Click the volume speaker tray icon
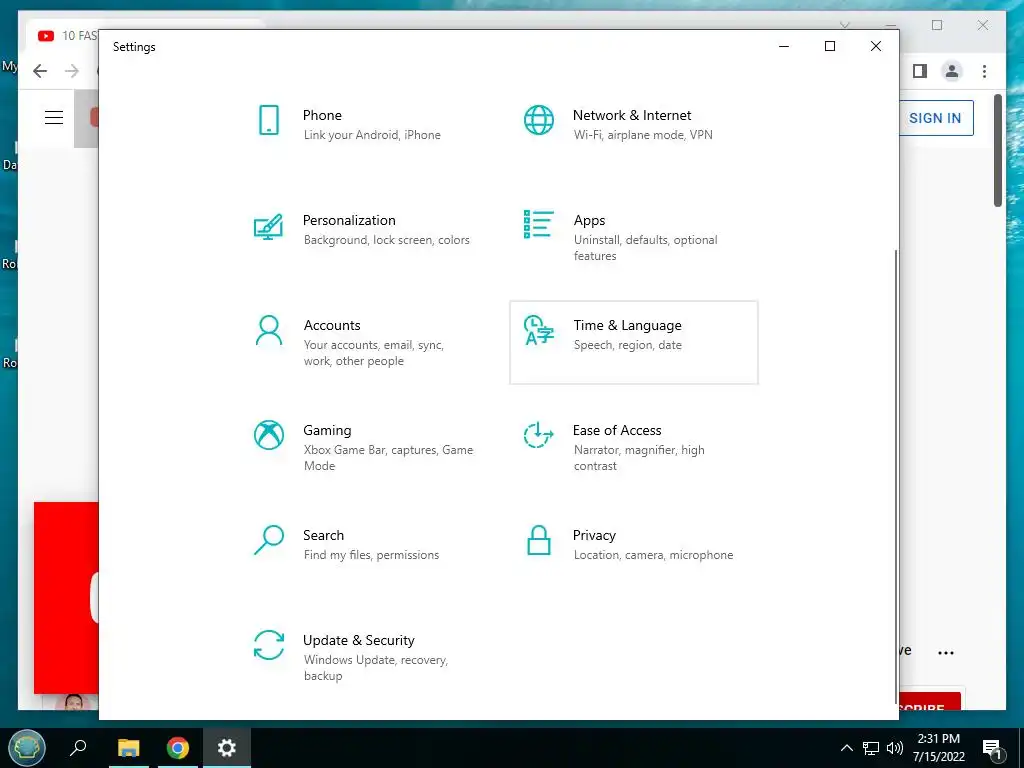Image resolution: width=1024 pixels, height=768 pixels. (x=895, y=748)
